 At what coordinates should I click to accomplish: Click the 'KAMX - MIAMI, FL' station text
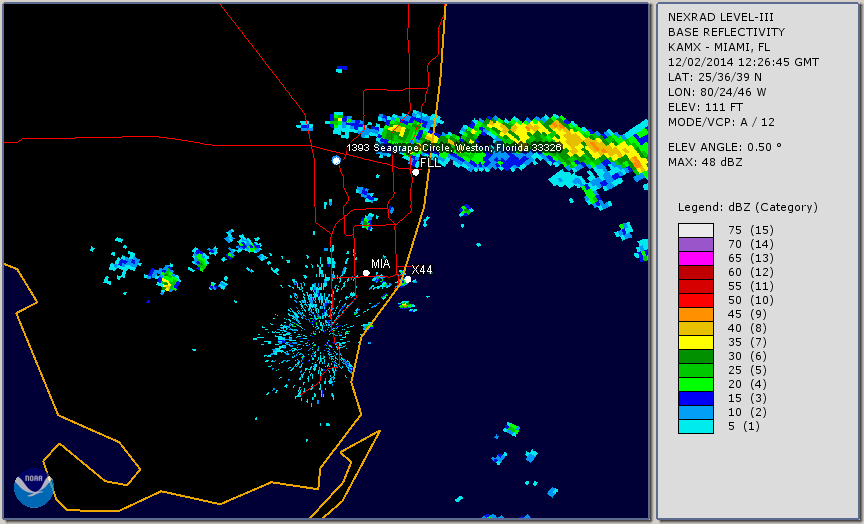[719, 47]
